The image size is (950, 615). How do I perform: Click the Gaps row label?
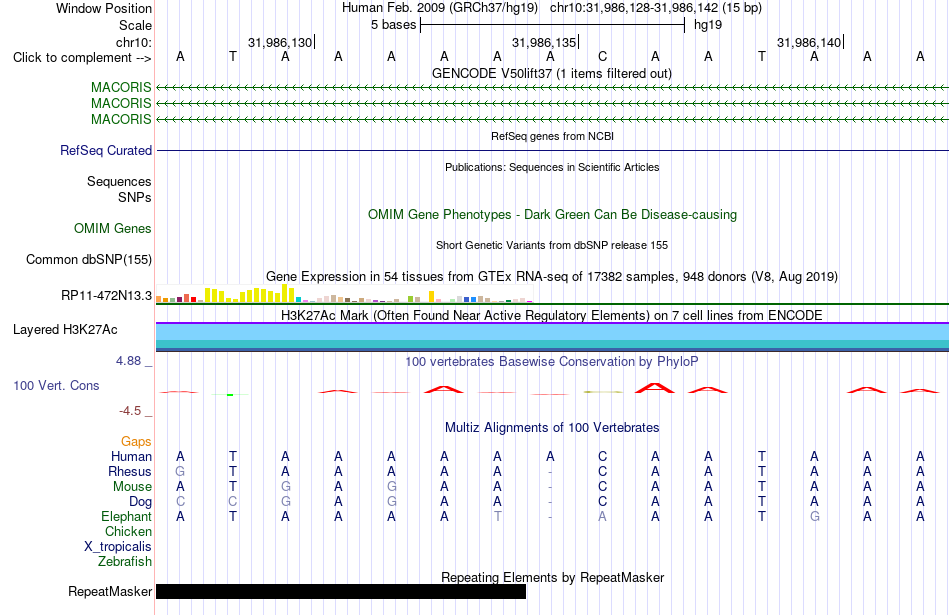pyautogui.click(x=136, y=442)
